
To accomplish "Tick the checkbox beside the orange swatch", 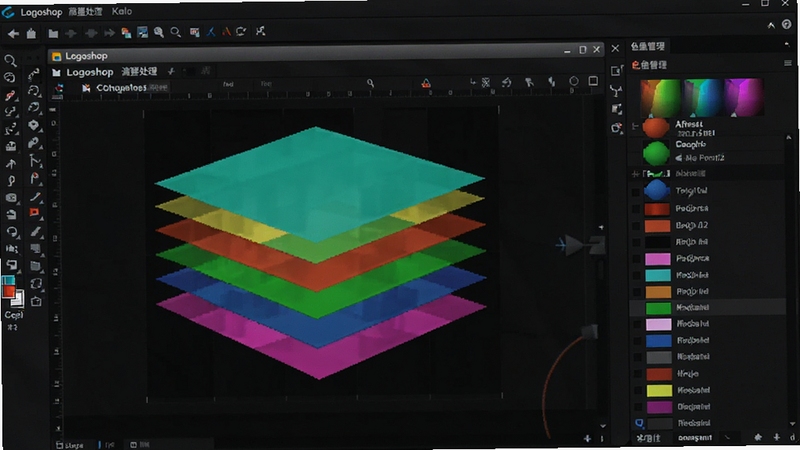I will [636, 226].
